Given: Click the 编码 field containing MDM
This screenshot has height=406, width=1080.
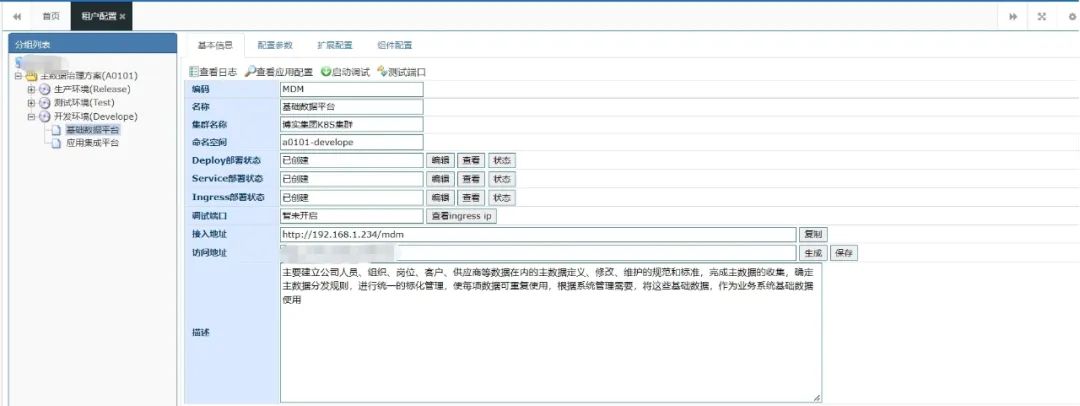Looking at the screenshot, I should pos(351,89).
